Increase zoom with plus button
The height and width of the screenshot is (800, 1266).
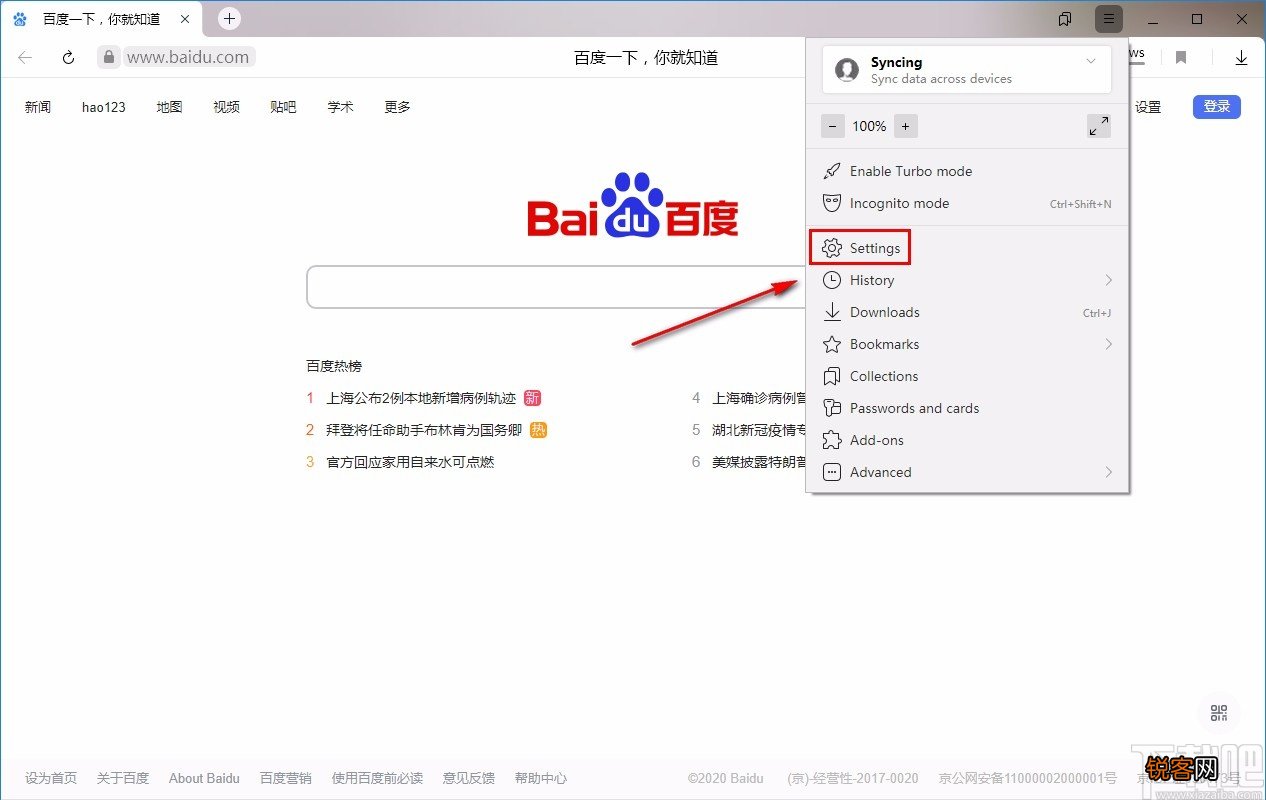pos(905,126)
